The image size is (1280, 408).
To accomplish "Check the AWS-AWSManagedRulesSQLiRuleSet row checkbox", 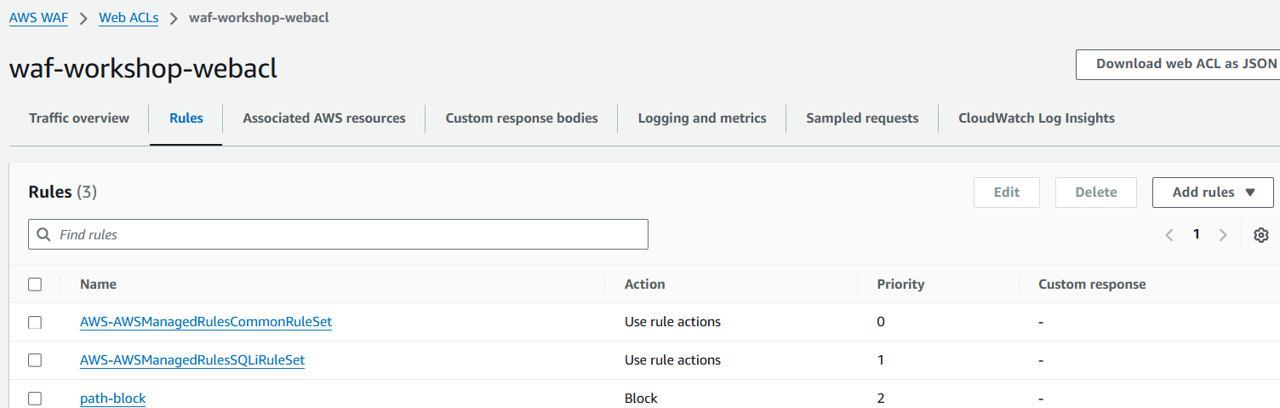I will point(35,360).
